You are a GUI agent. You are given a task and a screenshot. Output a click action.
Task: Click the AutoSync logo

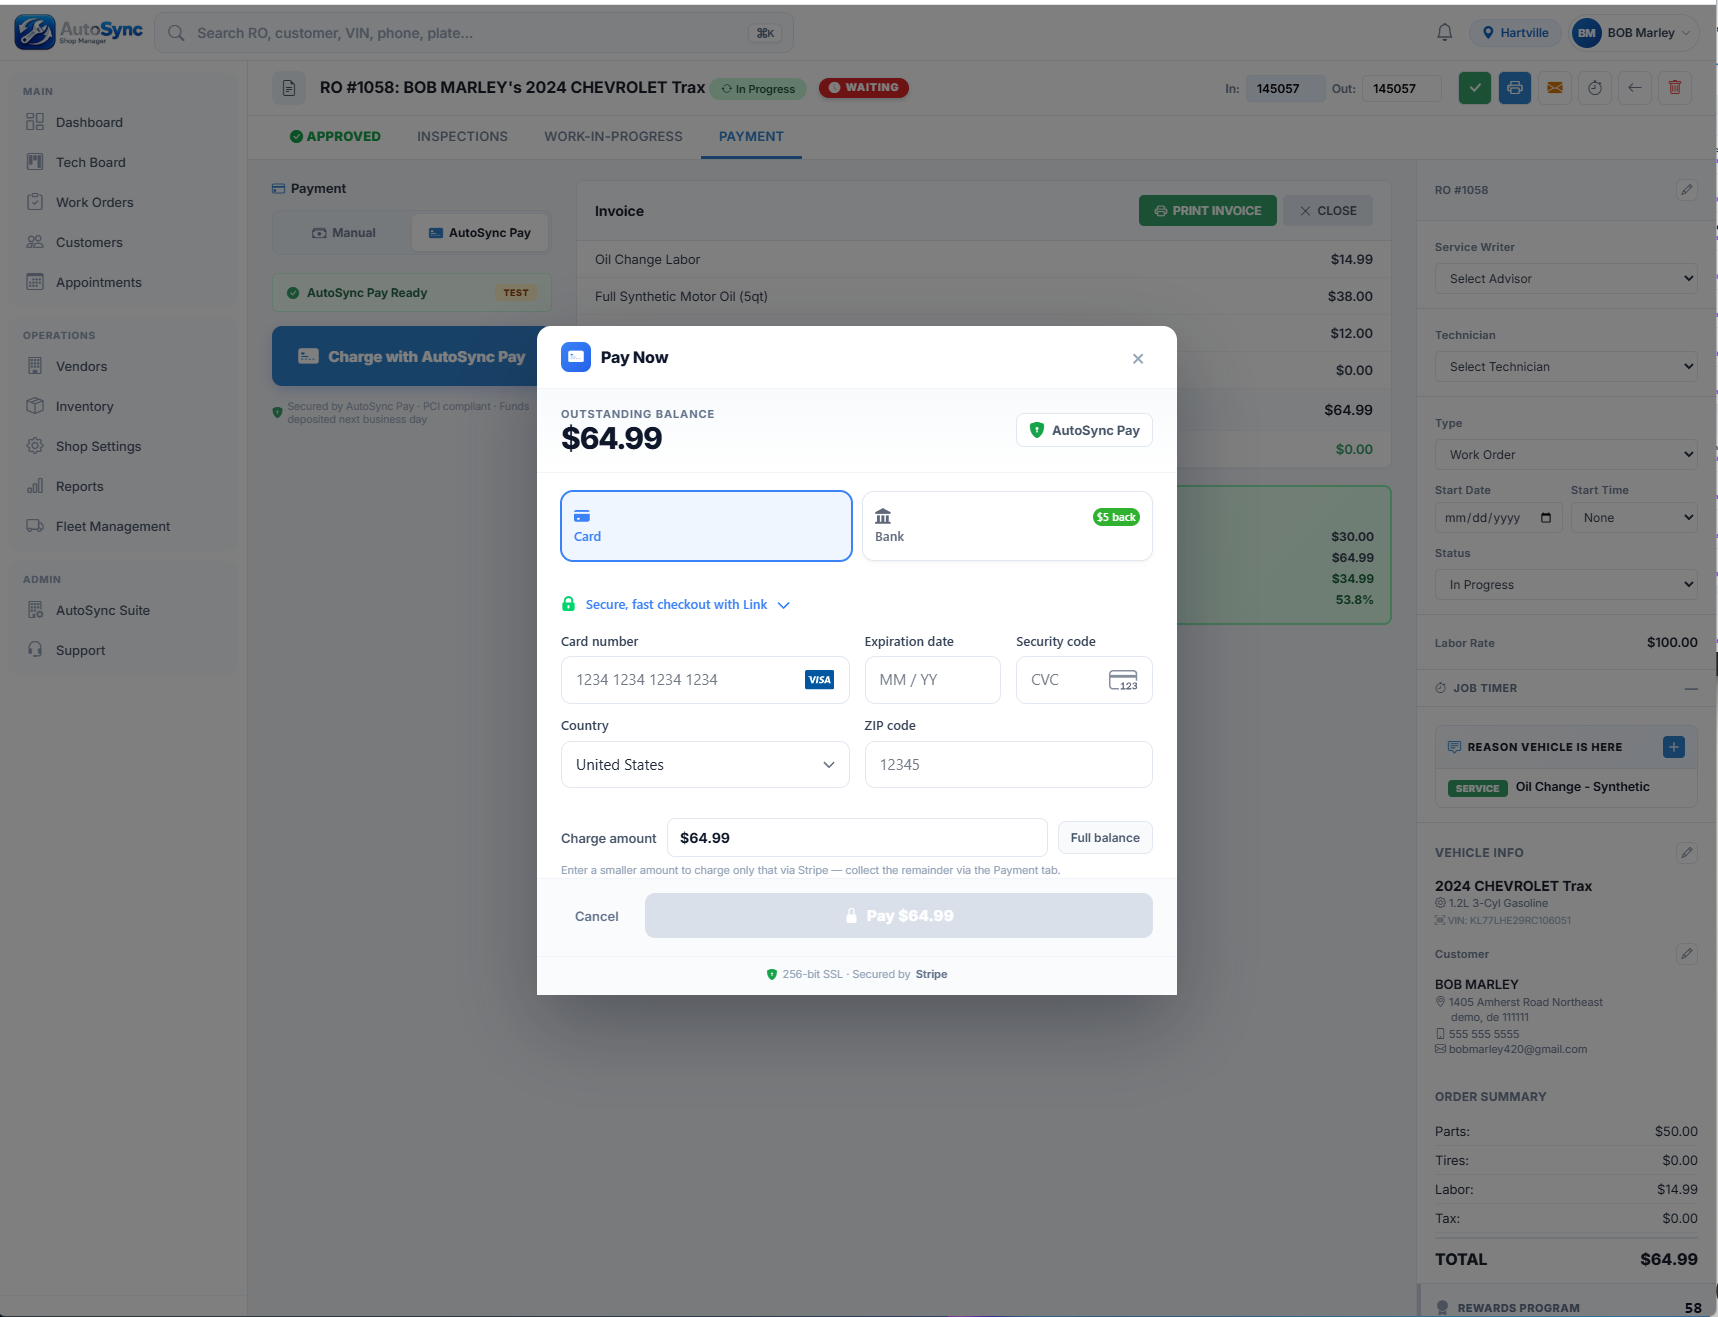79,32
